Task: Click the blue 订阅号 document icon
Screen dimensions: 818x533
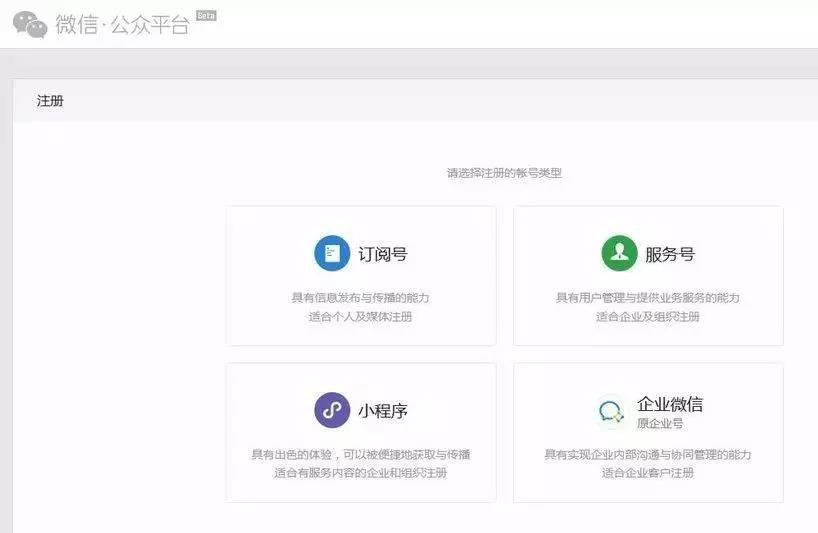Action: (332, 253)
